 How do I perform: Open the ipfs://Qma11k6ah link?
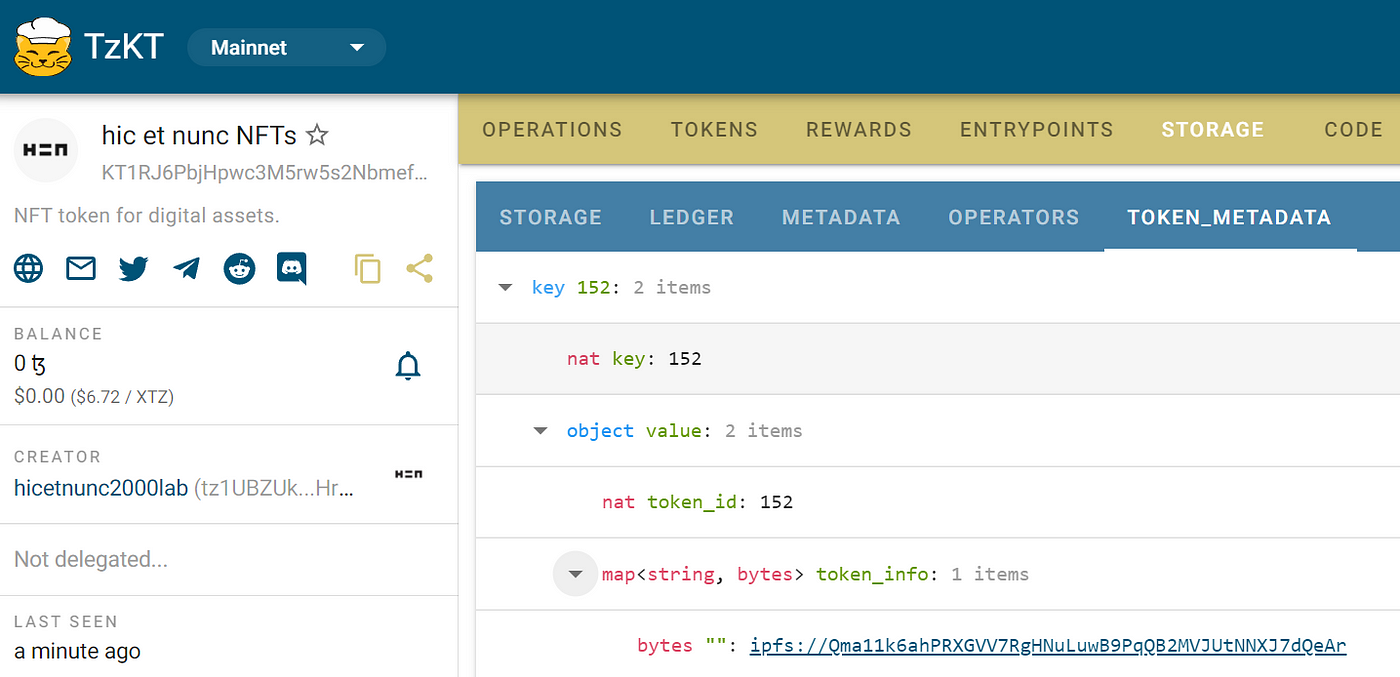tap(1048, 645)
